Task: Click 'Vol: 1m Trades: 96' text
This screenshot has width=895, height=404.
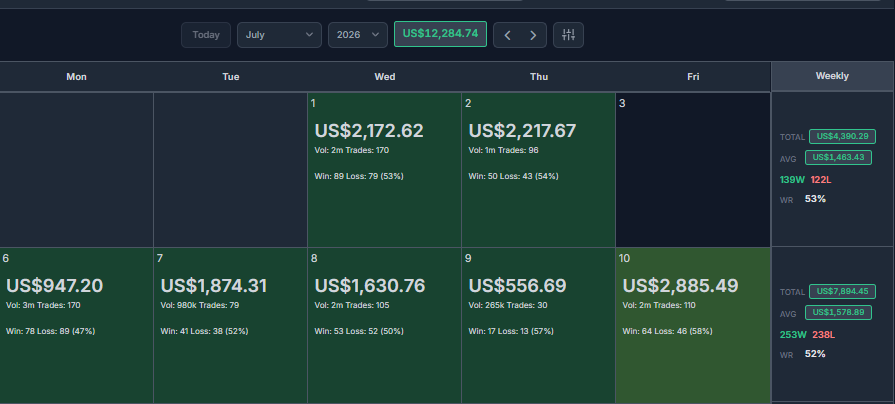Action: tap(503, 151)
